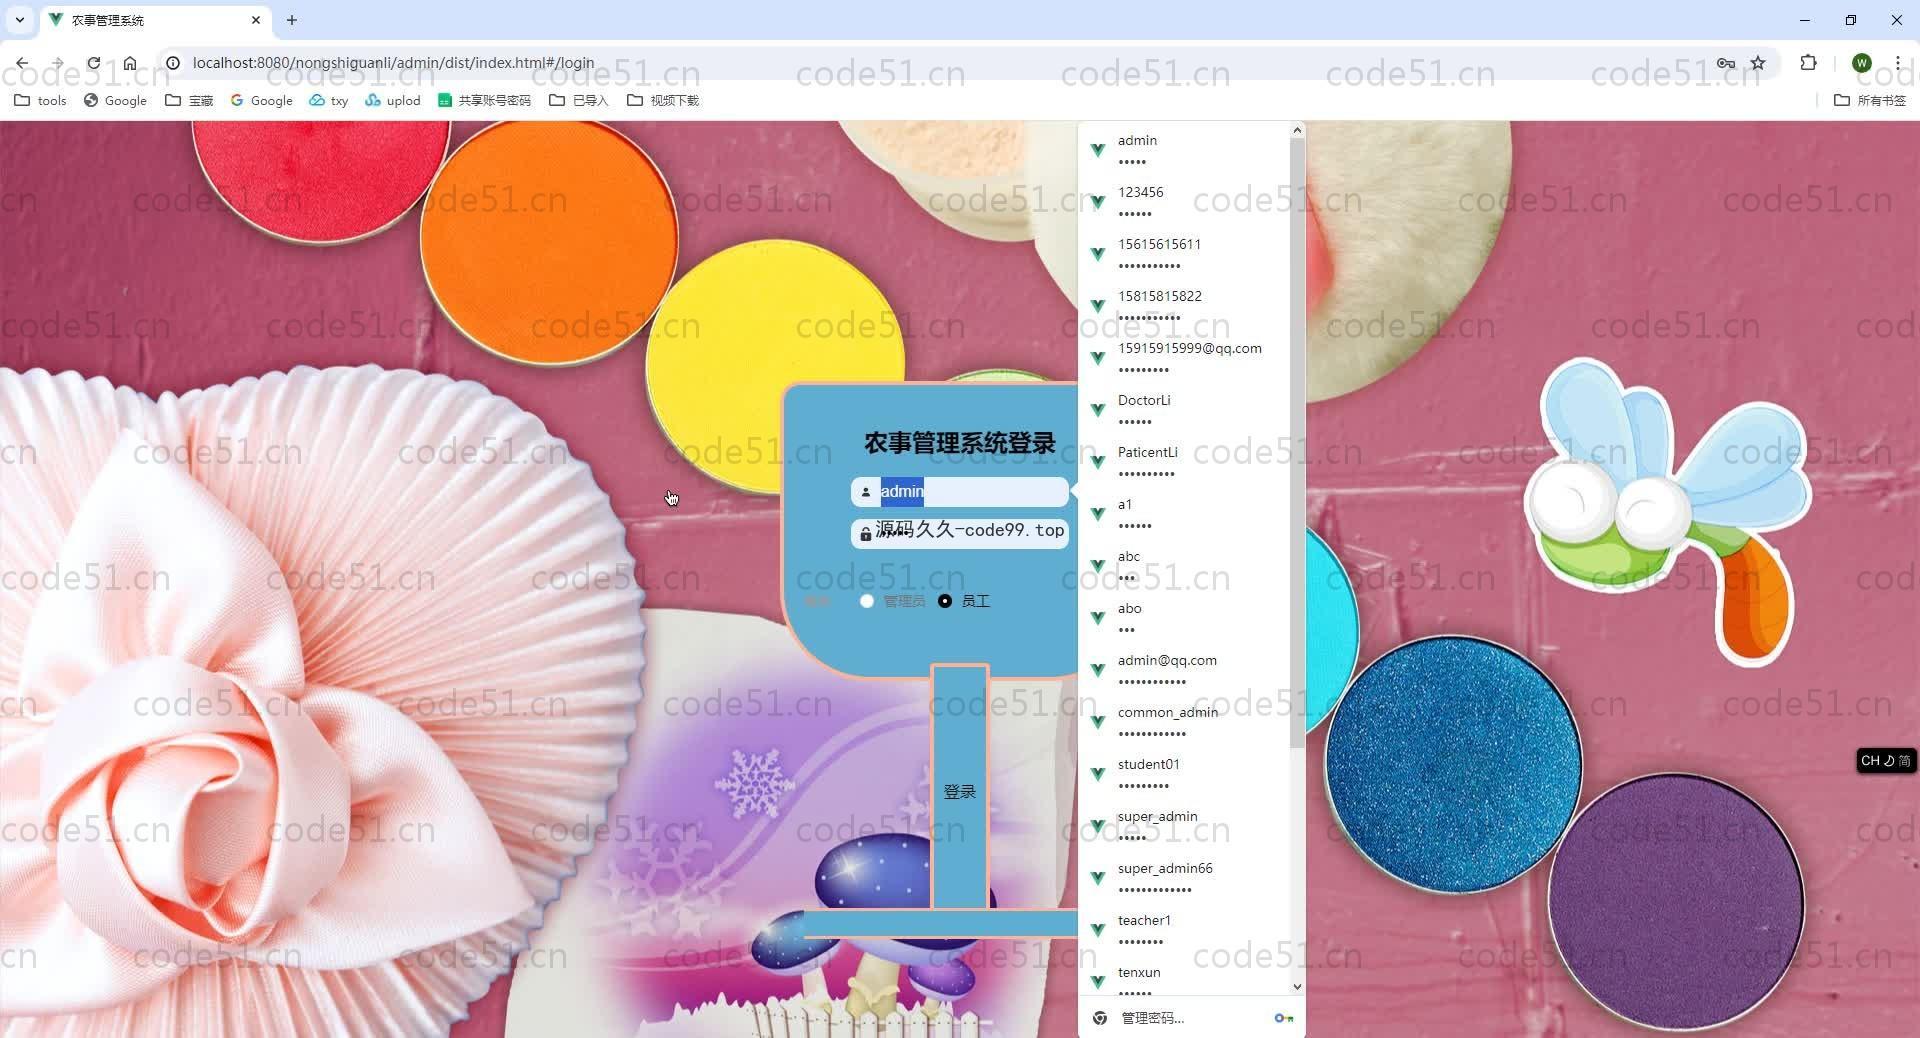This screenshot has height=1038, width=1920.
Task: Choose saved account super_admin
Action: [x=1184, y=826]
